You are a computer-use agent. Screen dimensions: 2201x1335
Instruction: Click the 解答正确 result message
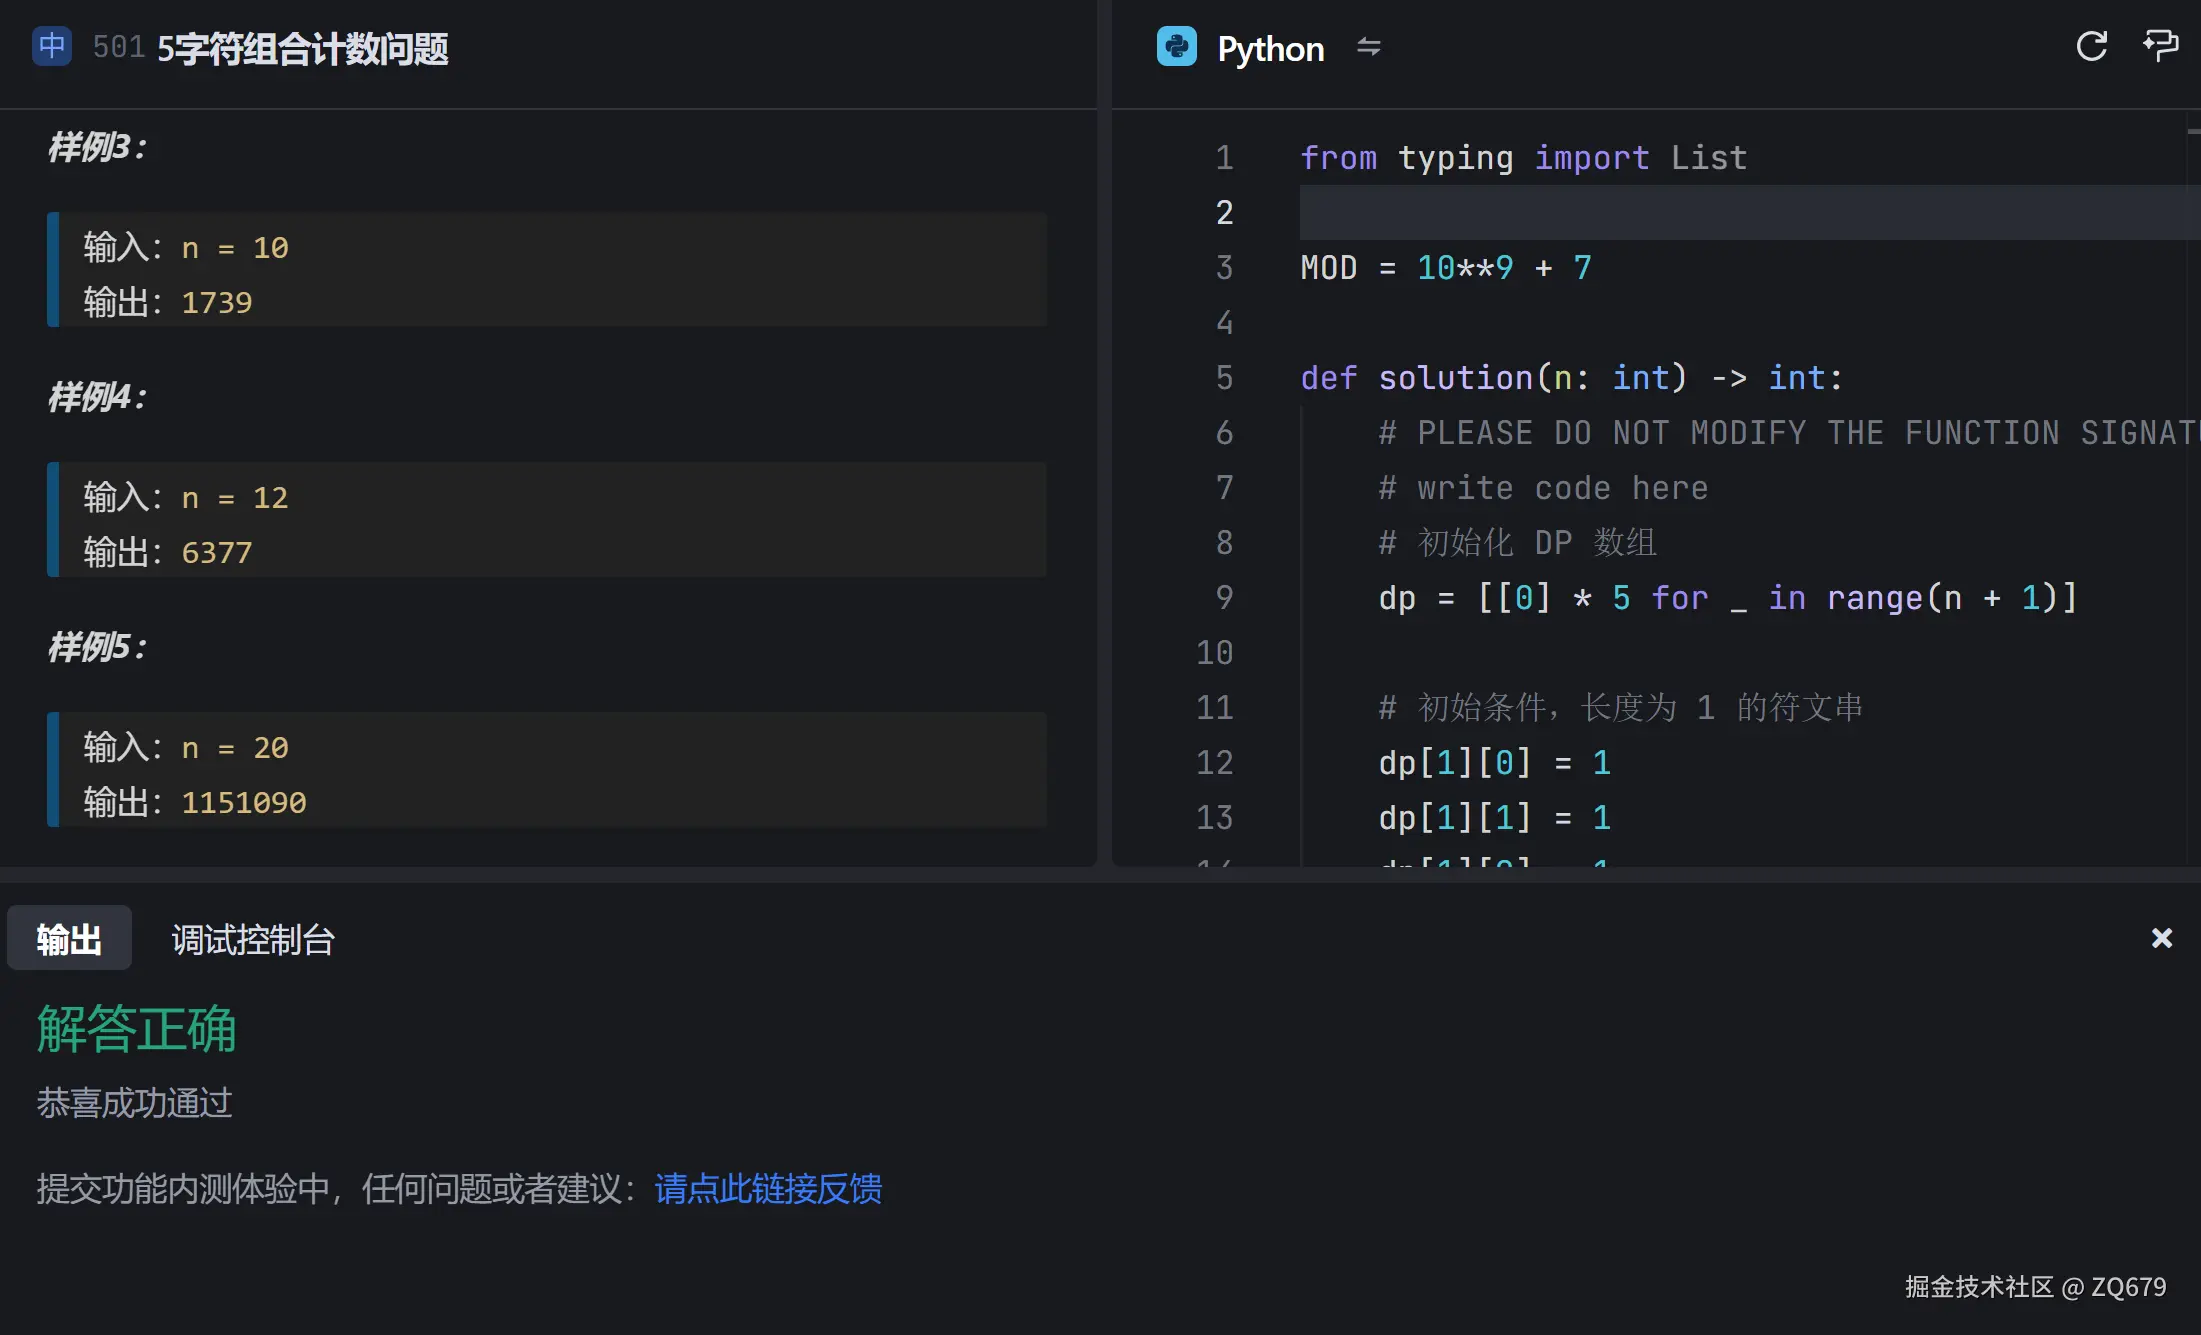point(136,1029)
